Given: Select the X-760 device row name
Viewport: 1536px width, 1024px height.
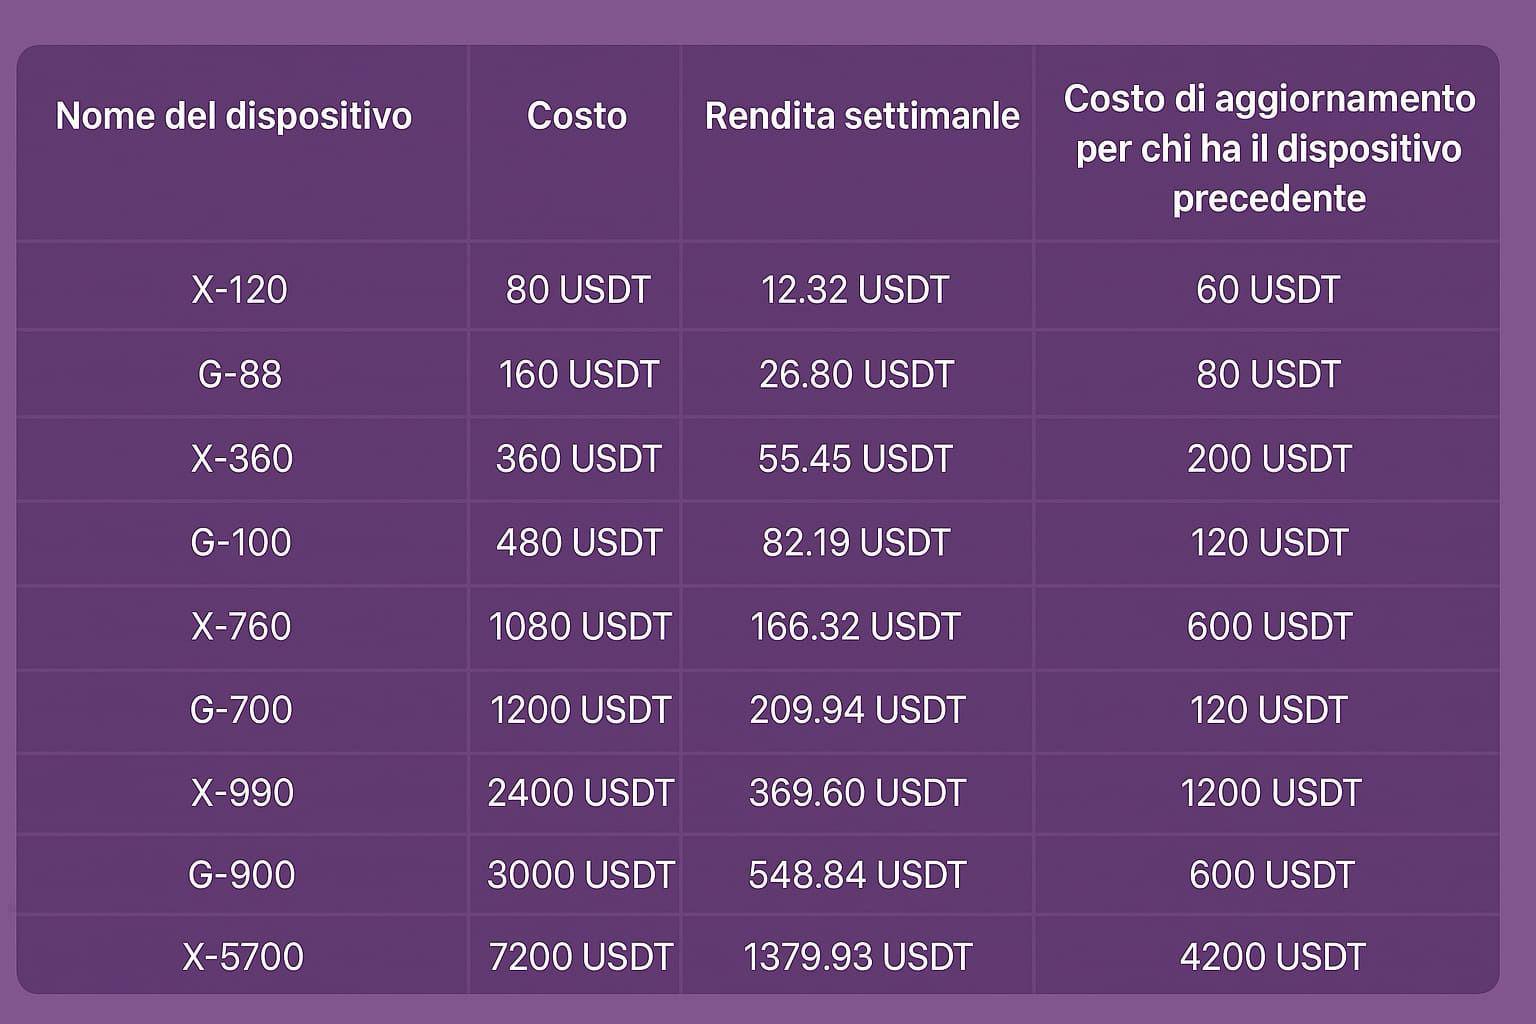Looking at the screenshot, I should pos(241,626).
